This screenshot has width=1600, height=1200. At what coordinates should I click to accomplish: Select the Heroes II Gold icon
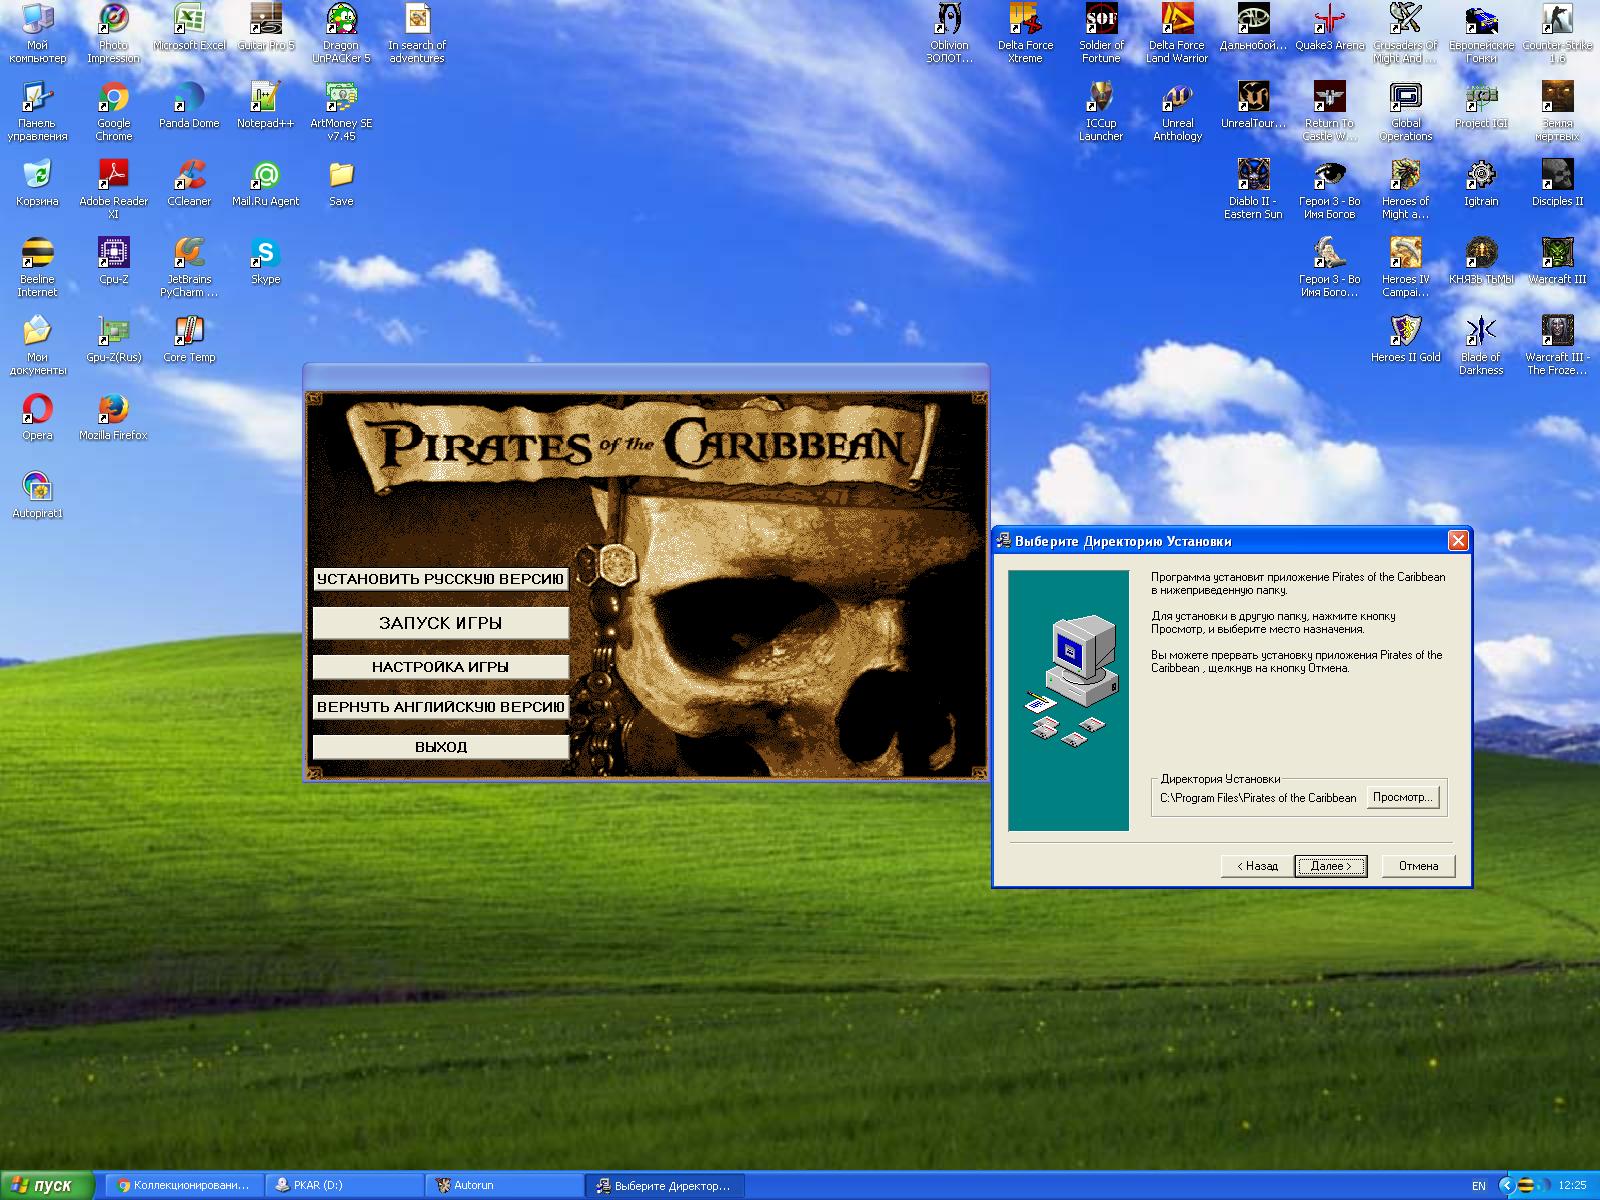click(x=1405, y=339)
